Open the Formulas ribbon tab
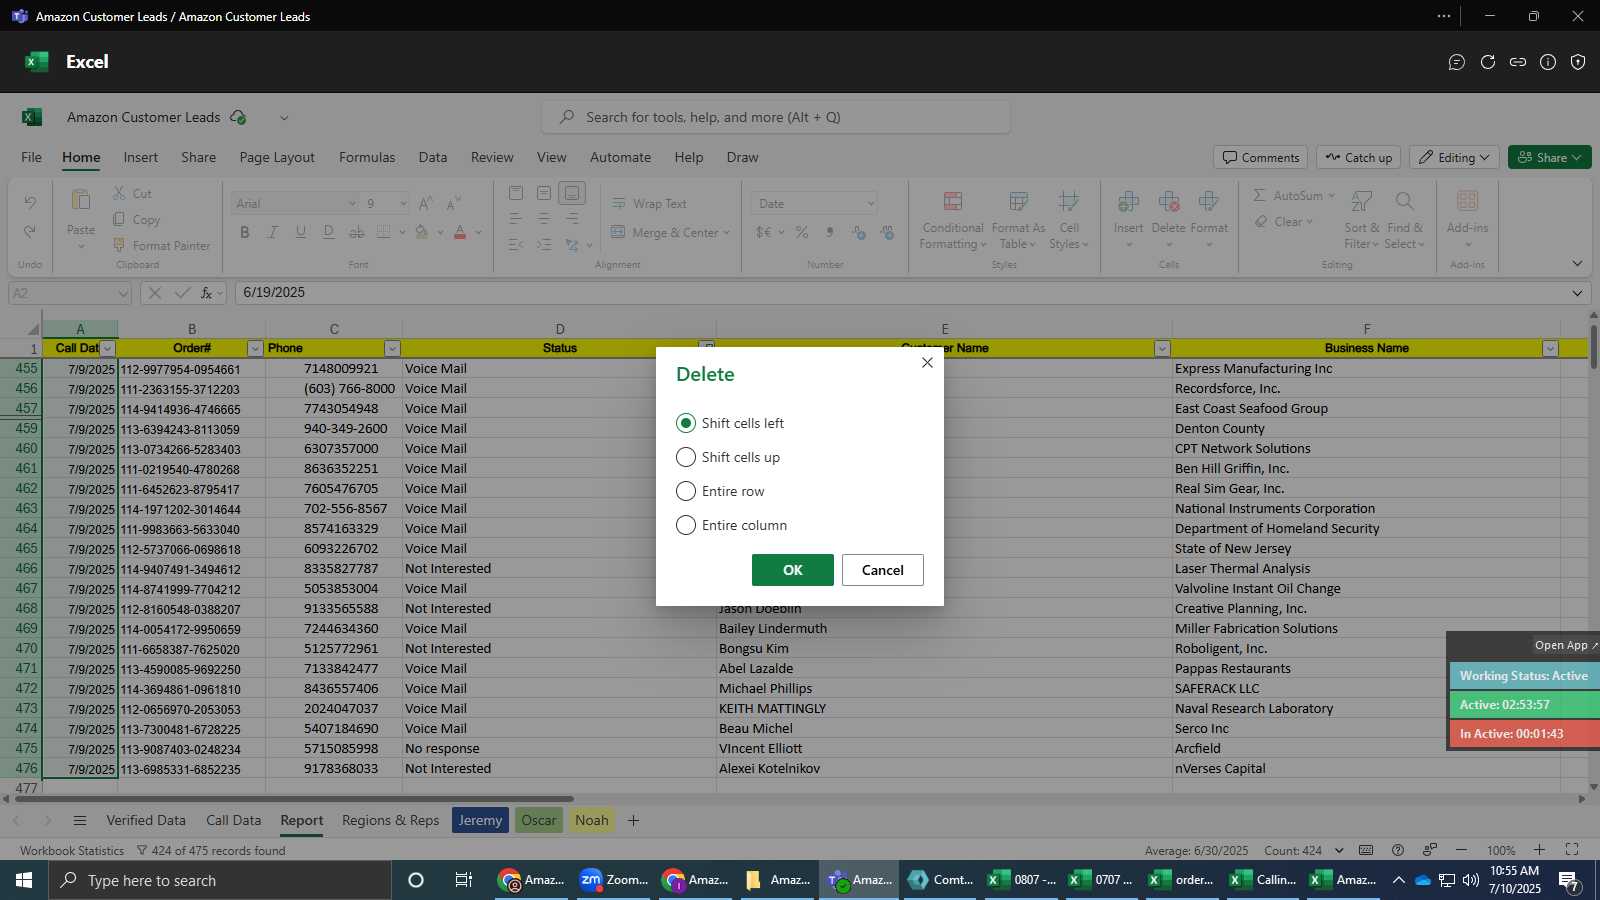The height and width of the screenshot is (900, 1600). pos(367,157)
